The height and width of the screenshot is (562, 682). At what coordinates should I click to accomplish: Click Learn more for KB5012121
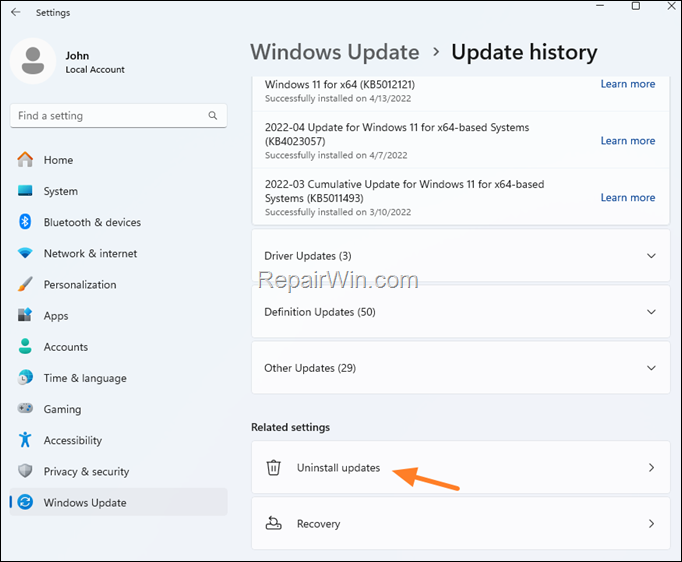(x=628, y=84)
